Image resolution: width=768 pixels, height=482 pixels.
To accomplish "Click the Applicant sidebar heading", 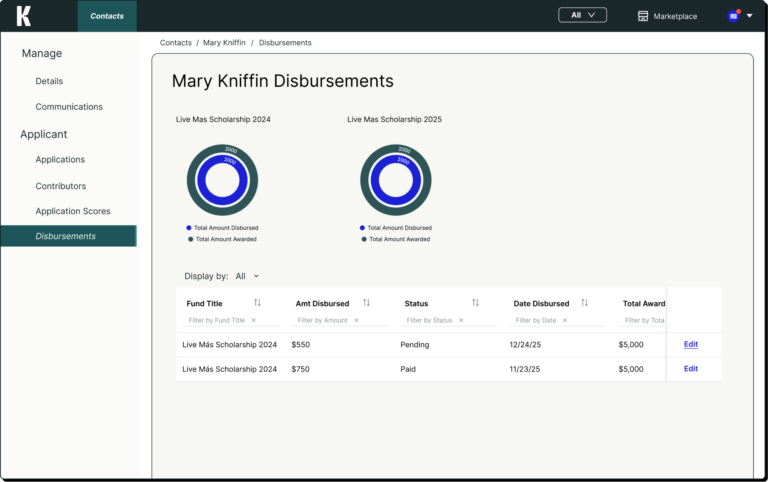I will pos(44,134).
